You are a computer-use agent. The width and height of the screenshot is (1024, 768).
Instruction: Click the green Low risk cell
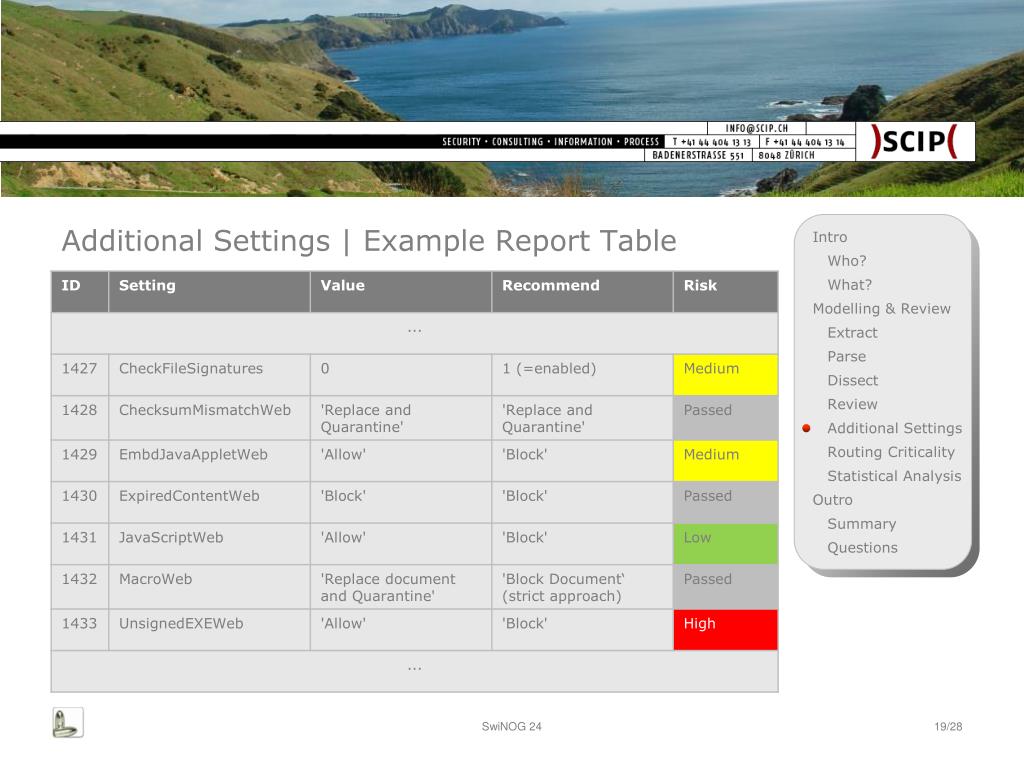pyautogui.click(x=725, y=544)
